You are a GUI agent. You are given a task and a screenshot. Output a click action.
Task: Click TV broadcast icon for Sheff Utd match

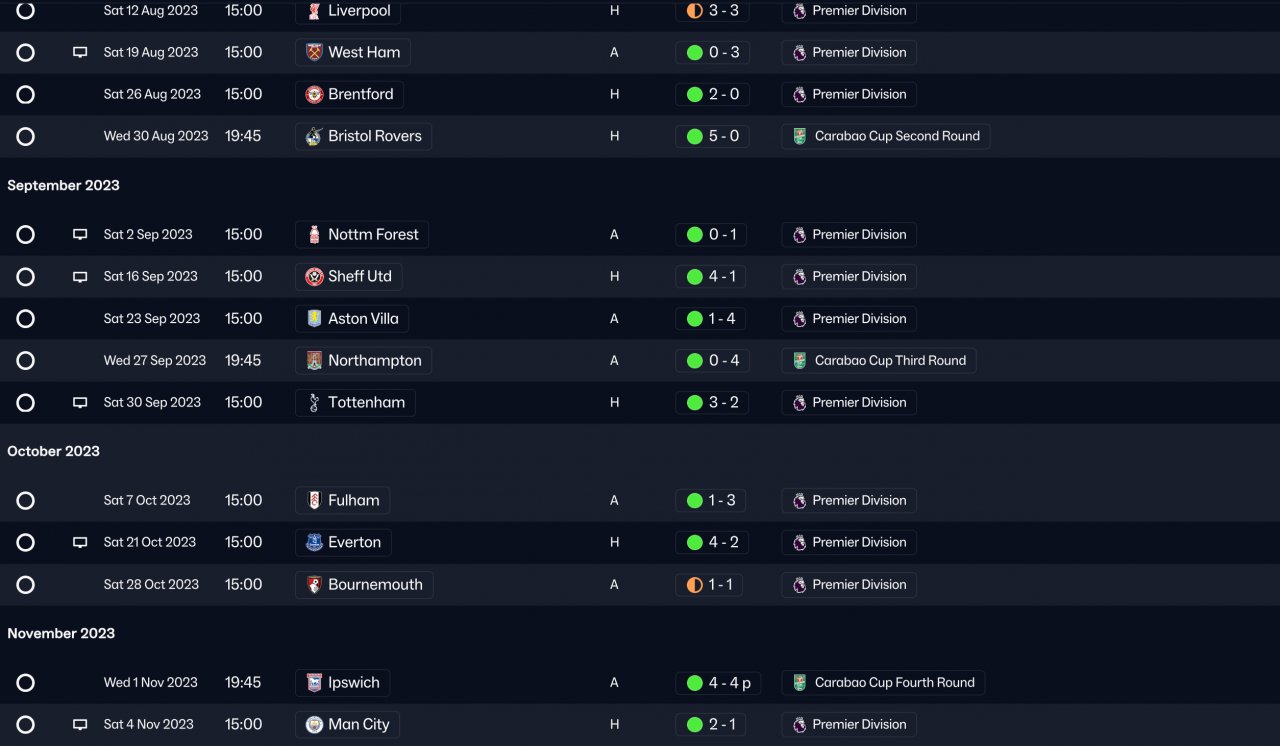[80, 277]
